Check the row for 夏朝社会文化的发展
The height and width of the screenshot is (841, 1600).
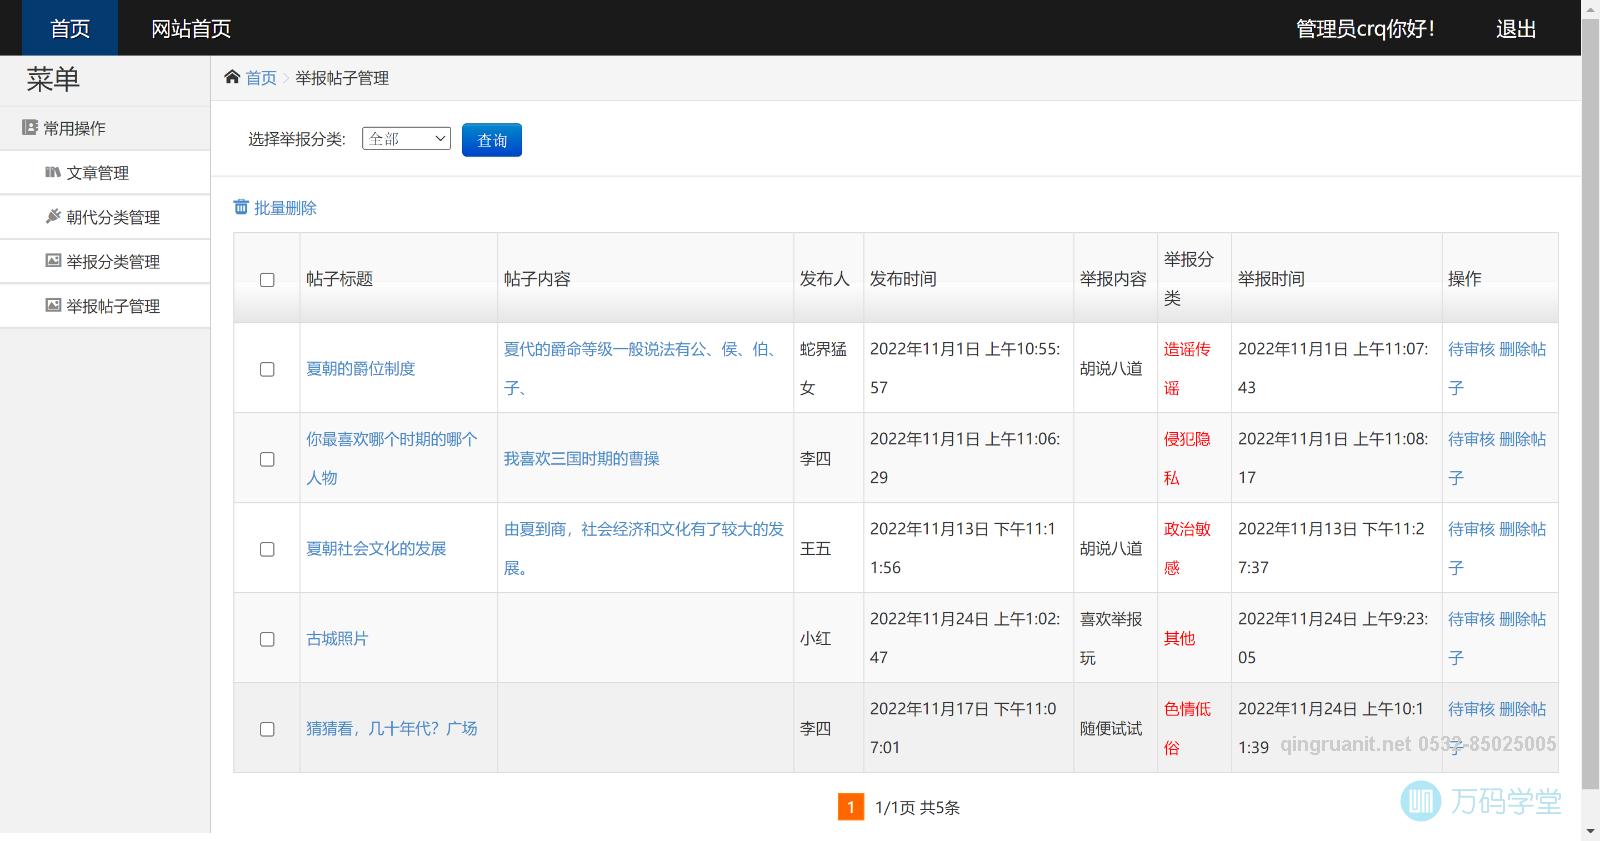click(267, 549)
